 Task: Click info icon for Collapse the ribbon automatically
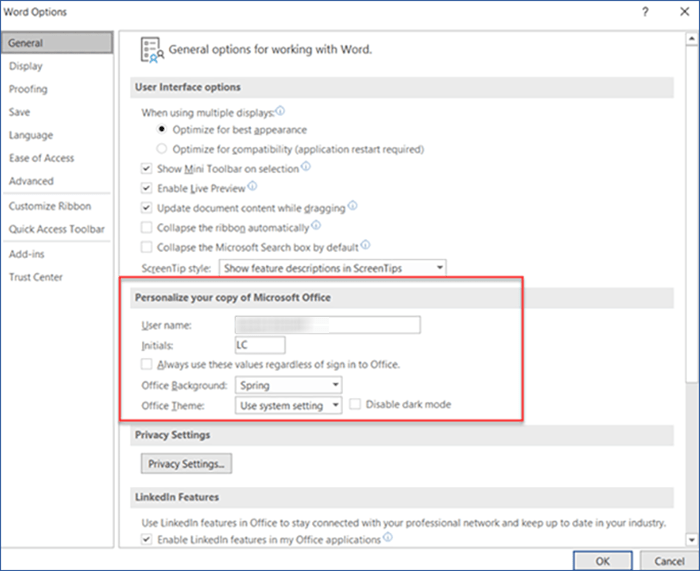coord(316,225)
